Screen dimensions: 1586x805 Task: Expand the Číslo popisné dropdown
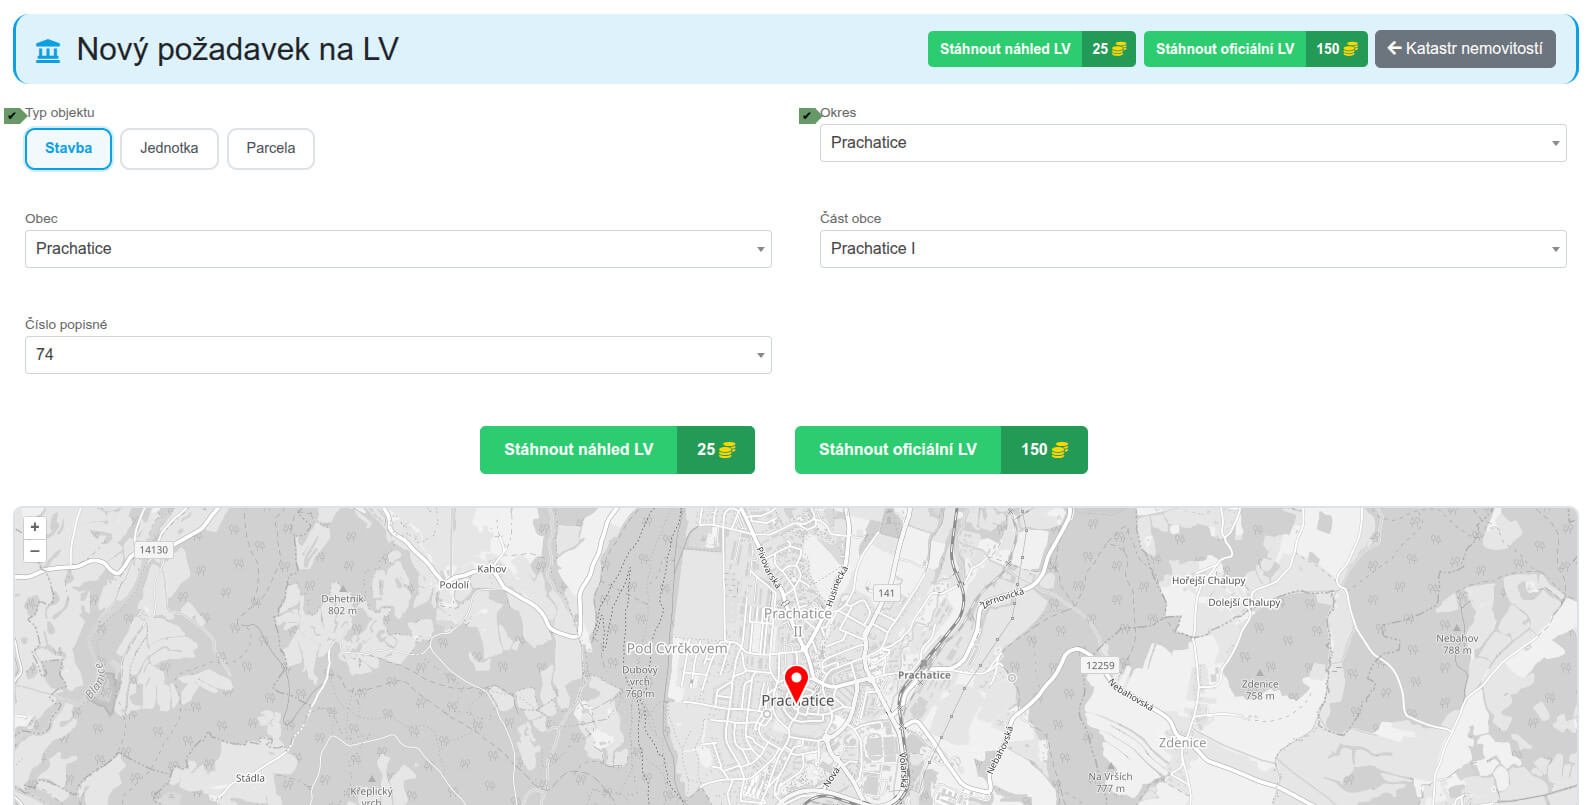coord(398,355)
